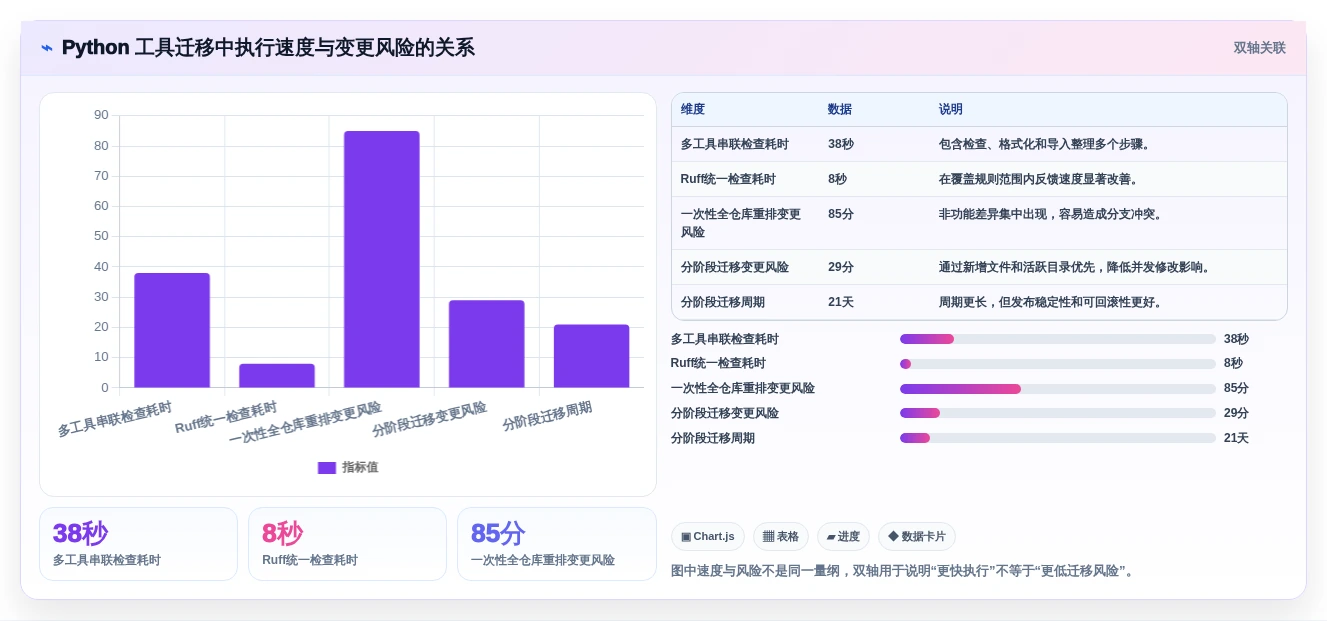Click the short 8 bar for Ruff in chart
1327x621 pixels.
click(277, 375)
